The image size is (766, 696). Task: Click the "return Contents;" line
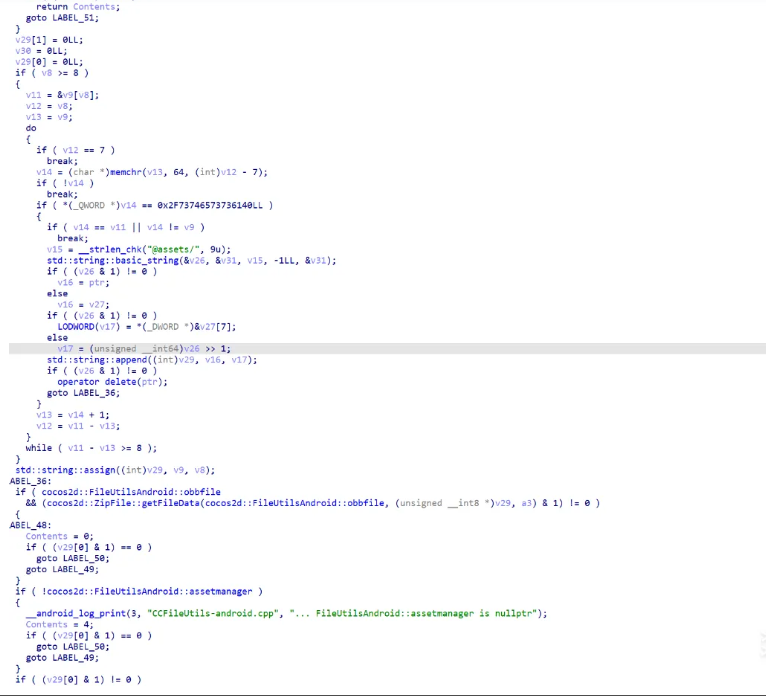click(x=78, y=7)
